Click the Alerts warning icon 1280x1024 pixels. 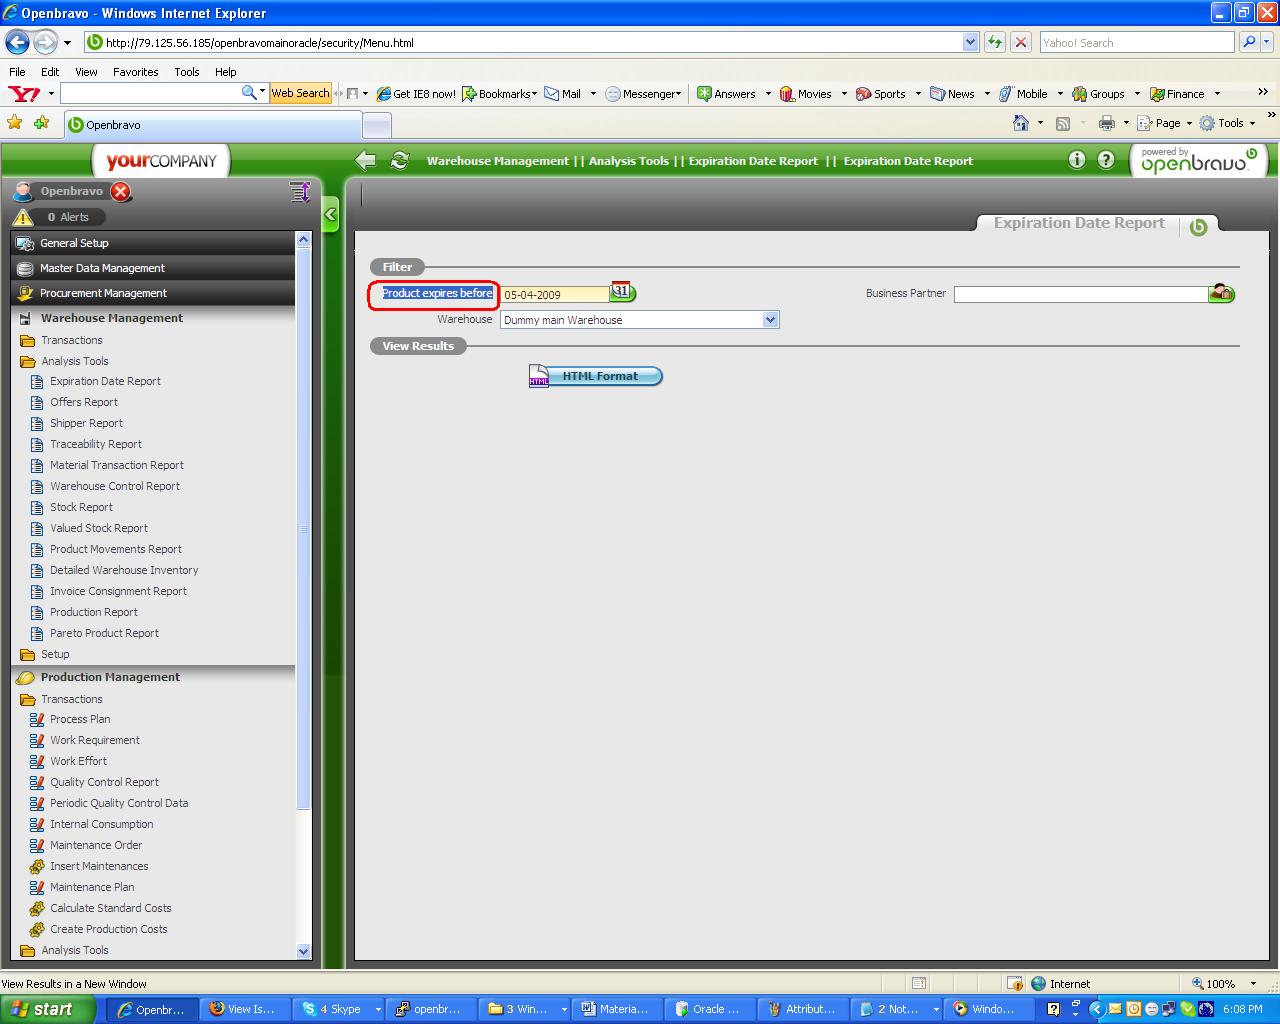pos(23,217)
